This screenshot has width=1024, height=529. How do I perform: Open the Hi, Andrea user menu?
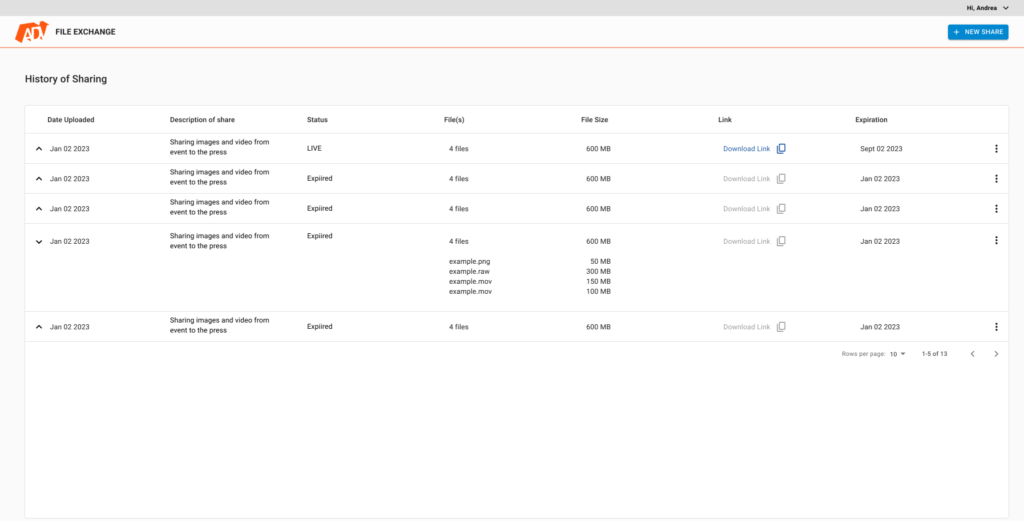tap(987, 7)
